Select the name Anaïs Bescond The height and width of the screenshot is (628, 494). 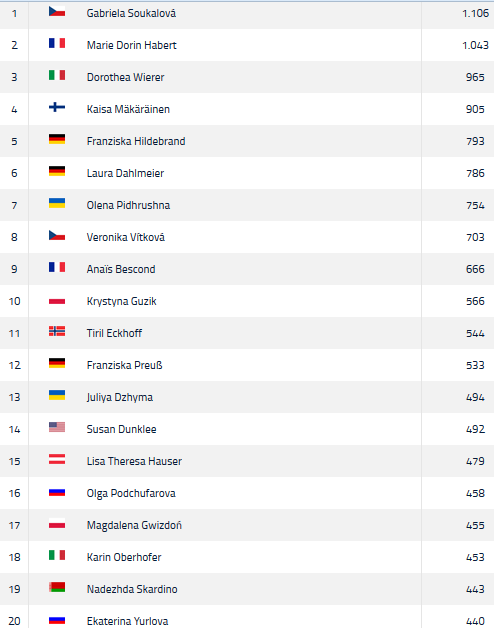[121, 269]
